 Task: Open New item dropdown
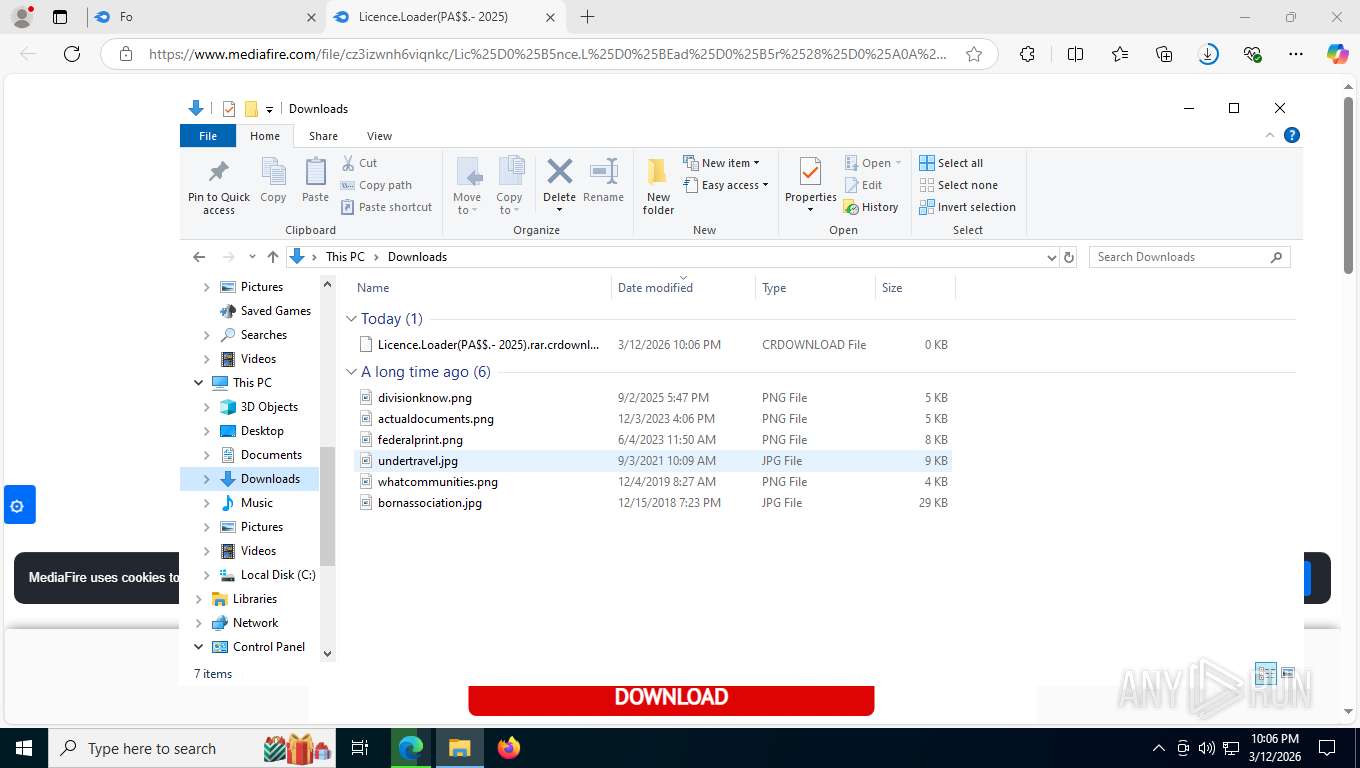[722, 163]
